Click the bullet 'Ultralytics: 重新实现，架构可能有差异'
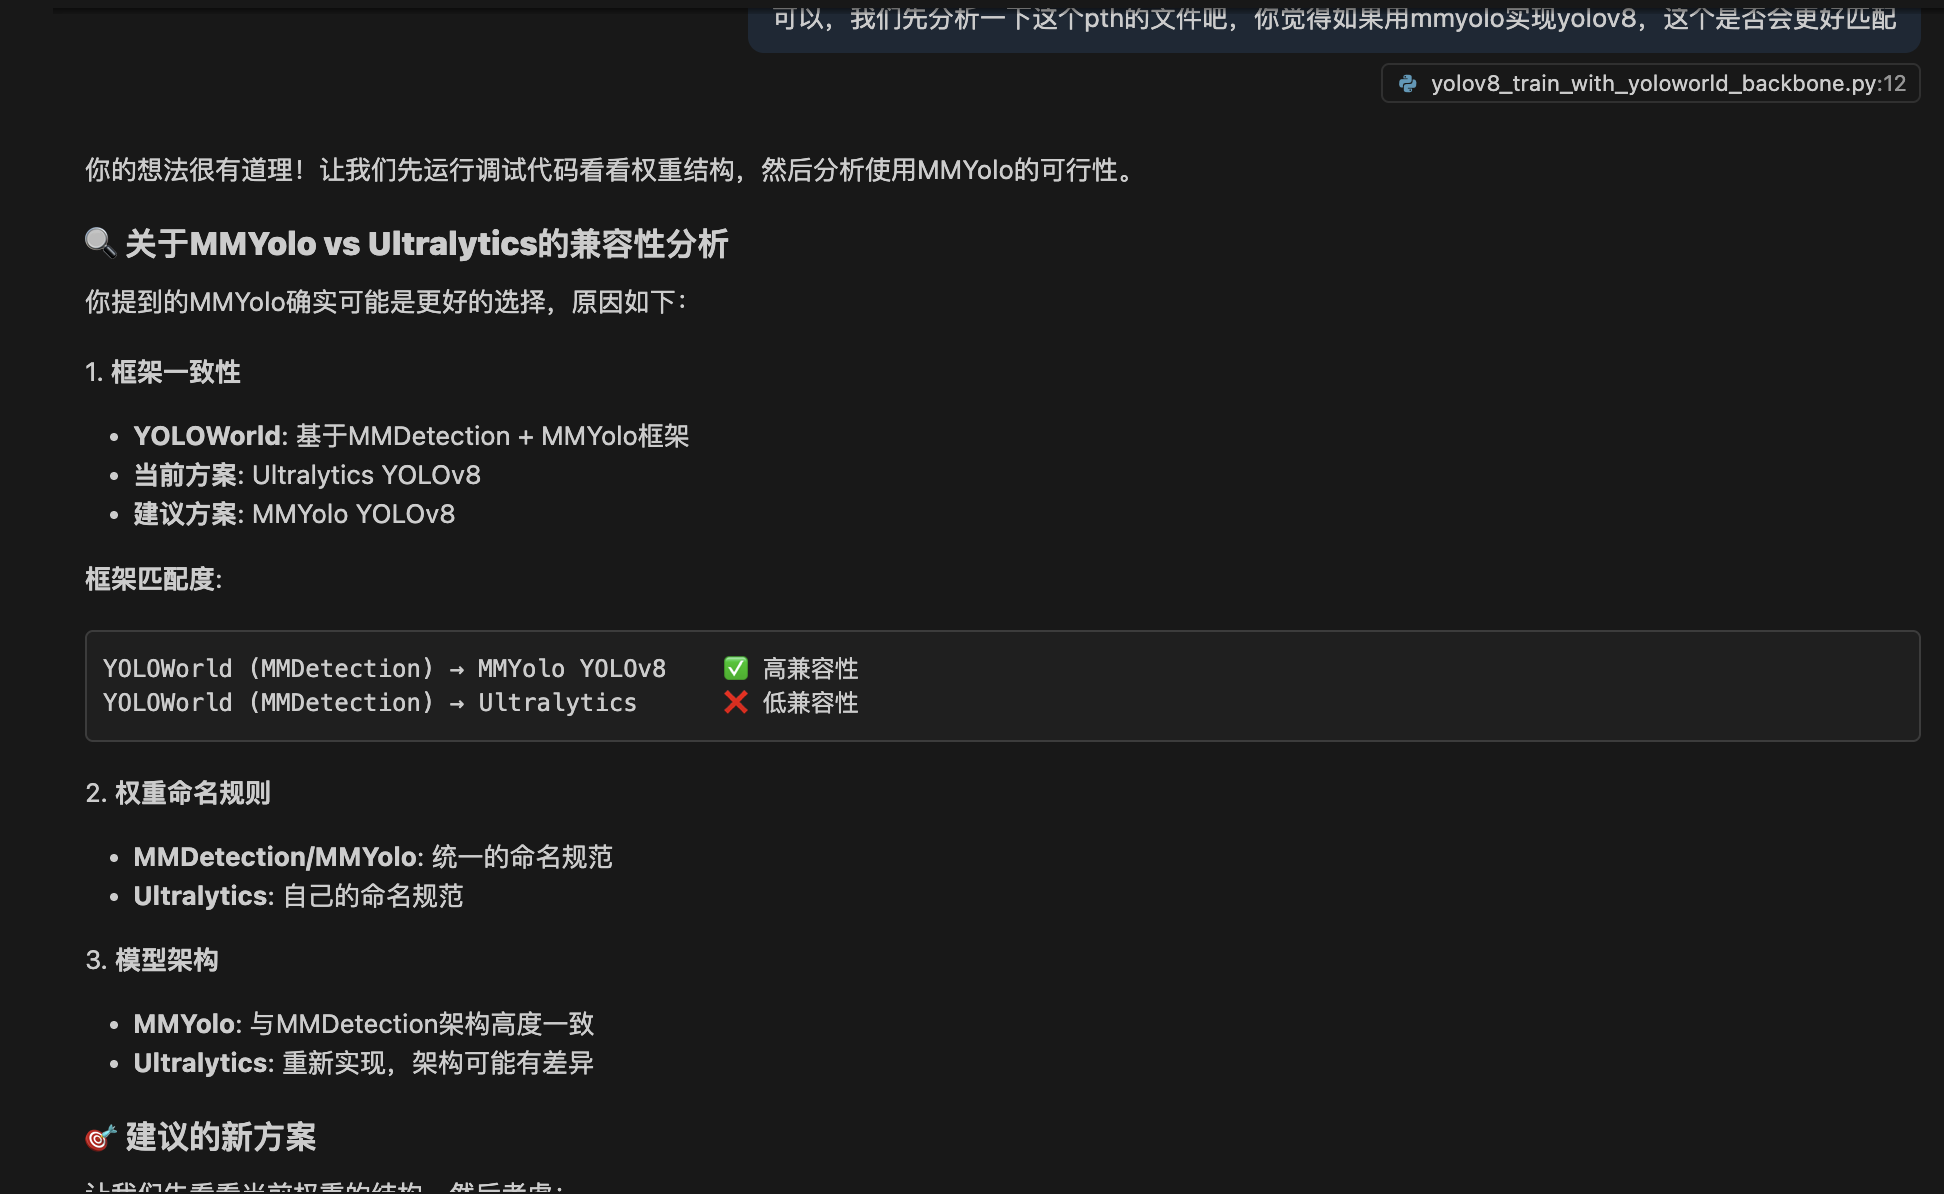 (364, 1063)
